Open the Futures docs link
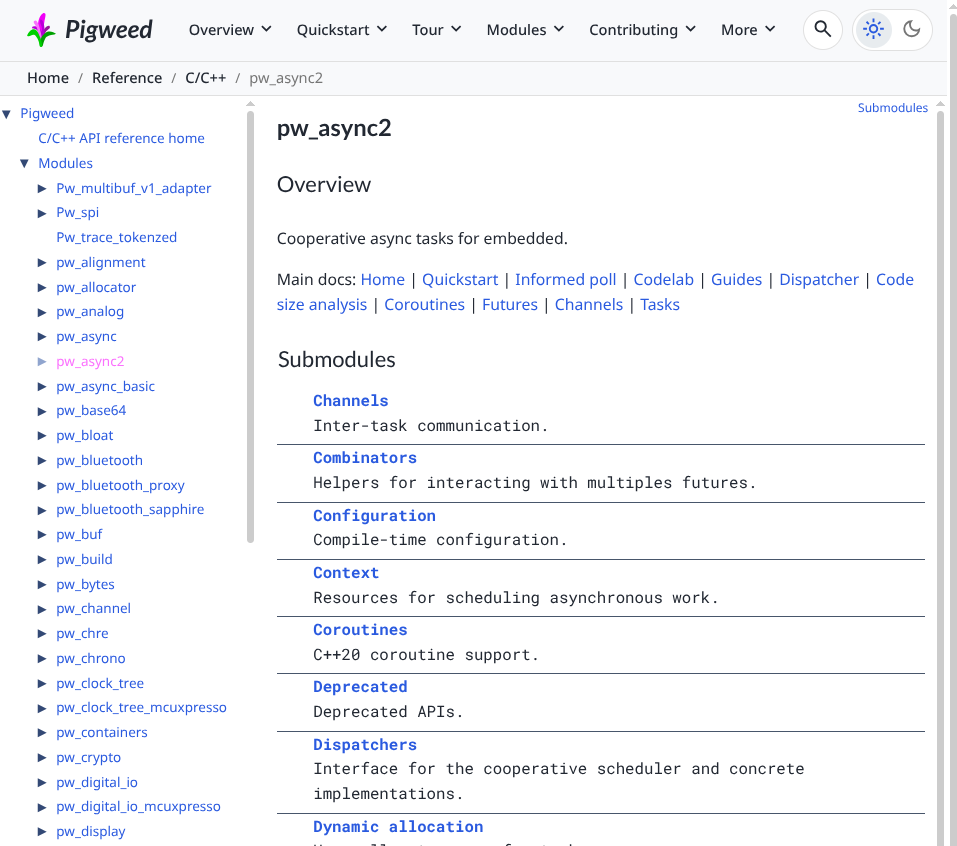 (510, 305)
